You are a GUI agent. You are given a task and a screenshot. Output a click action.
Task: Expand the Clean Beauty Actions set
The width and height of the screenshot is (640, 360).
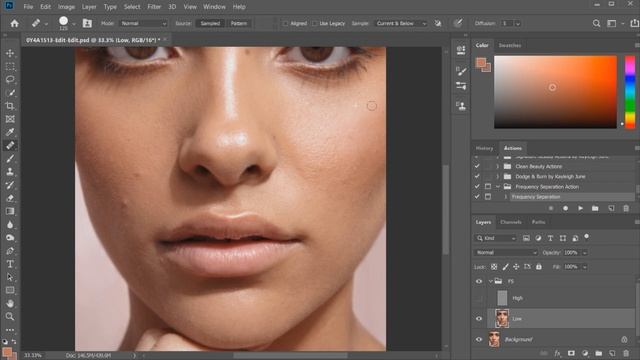click(498, 167)
